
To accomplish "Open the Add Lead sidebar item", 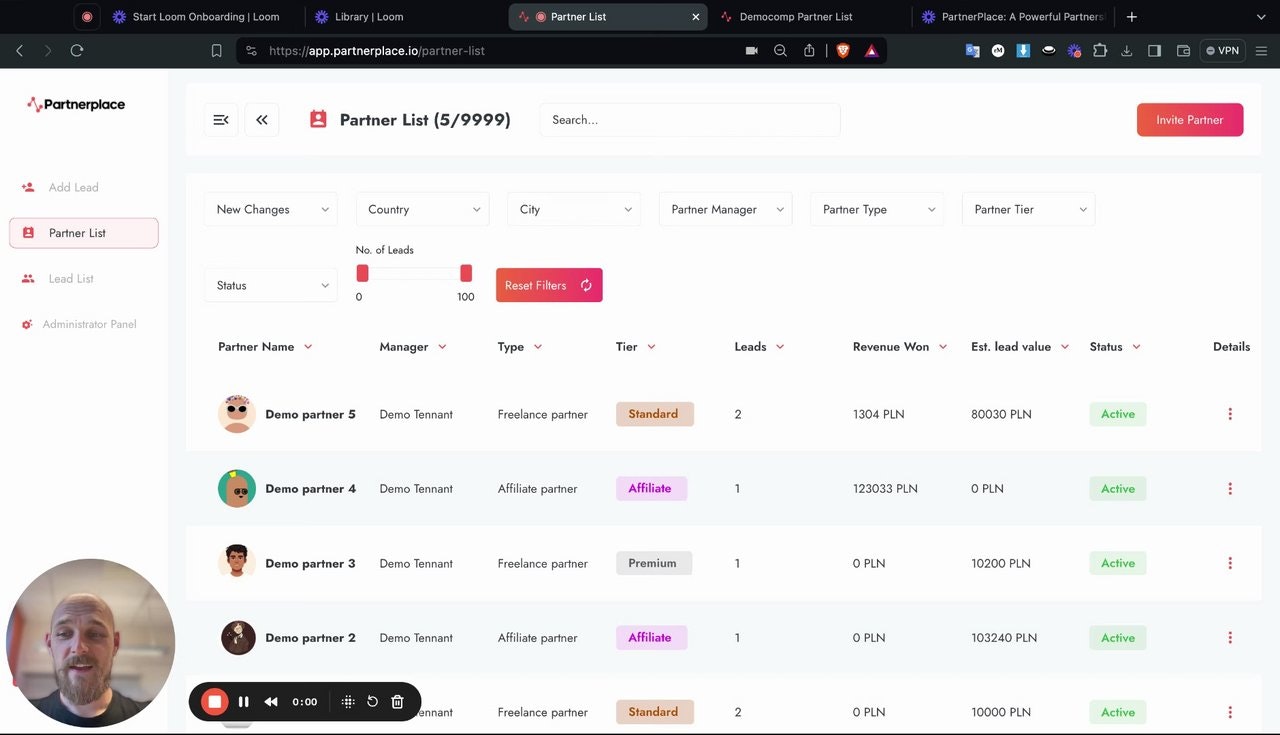I will click(x=73, y=187).
